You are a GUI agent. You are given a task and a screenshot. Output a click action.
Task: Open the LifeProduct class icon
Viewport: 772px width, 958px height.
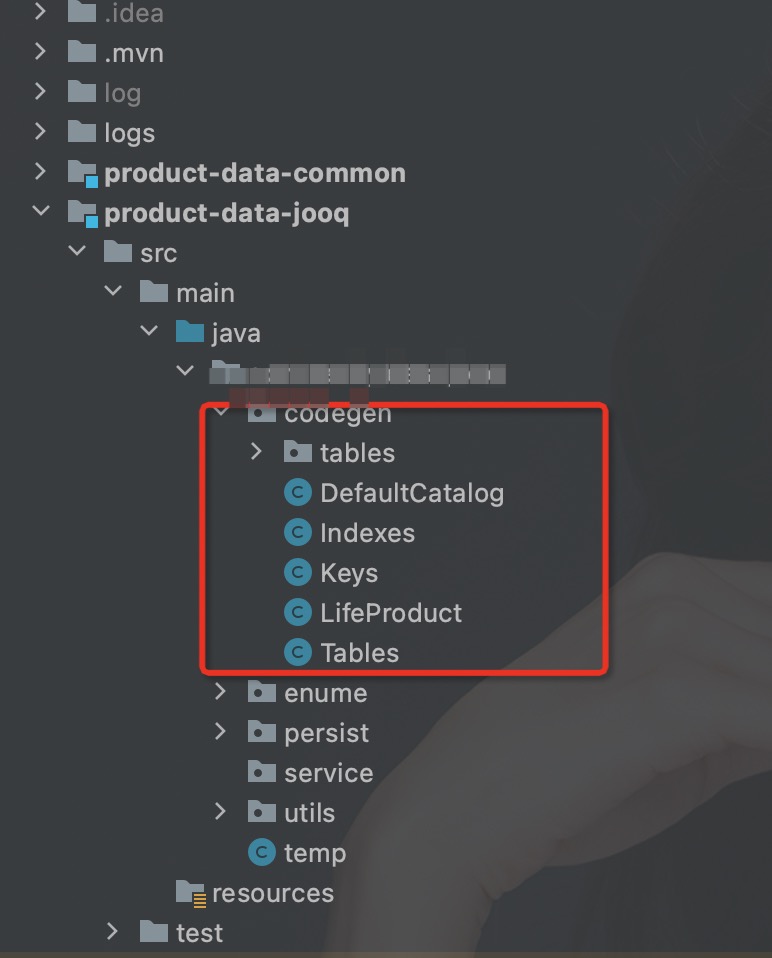pyautogui.click(x=298, y=612)
